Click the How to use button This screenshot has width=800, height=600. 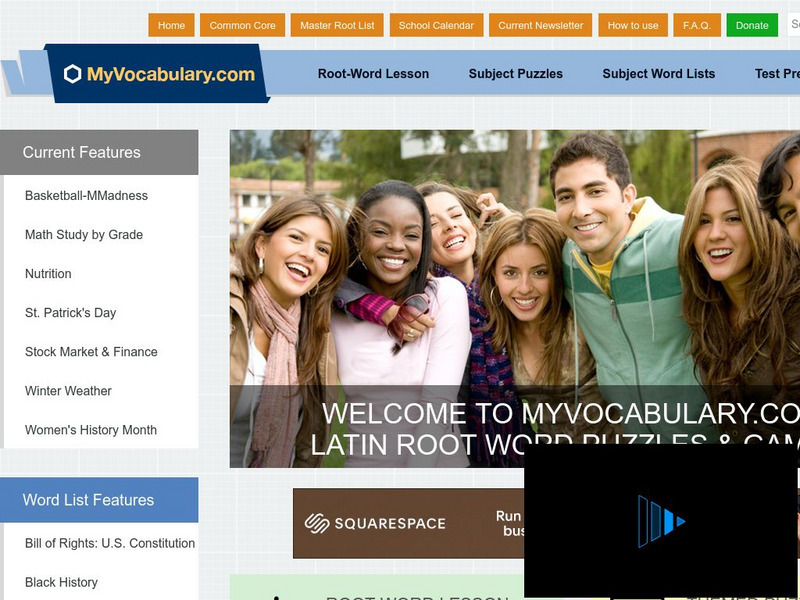coord(633,25)
